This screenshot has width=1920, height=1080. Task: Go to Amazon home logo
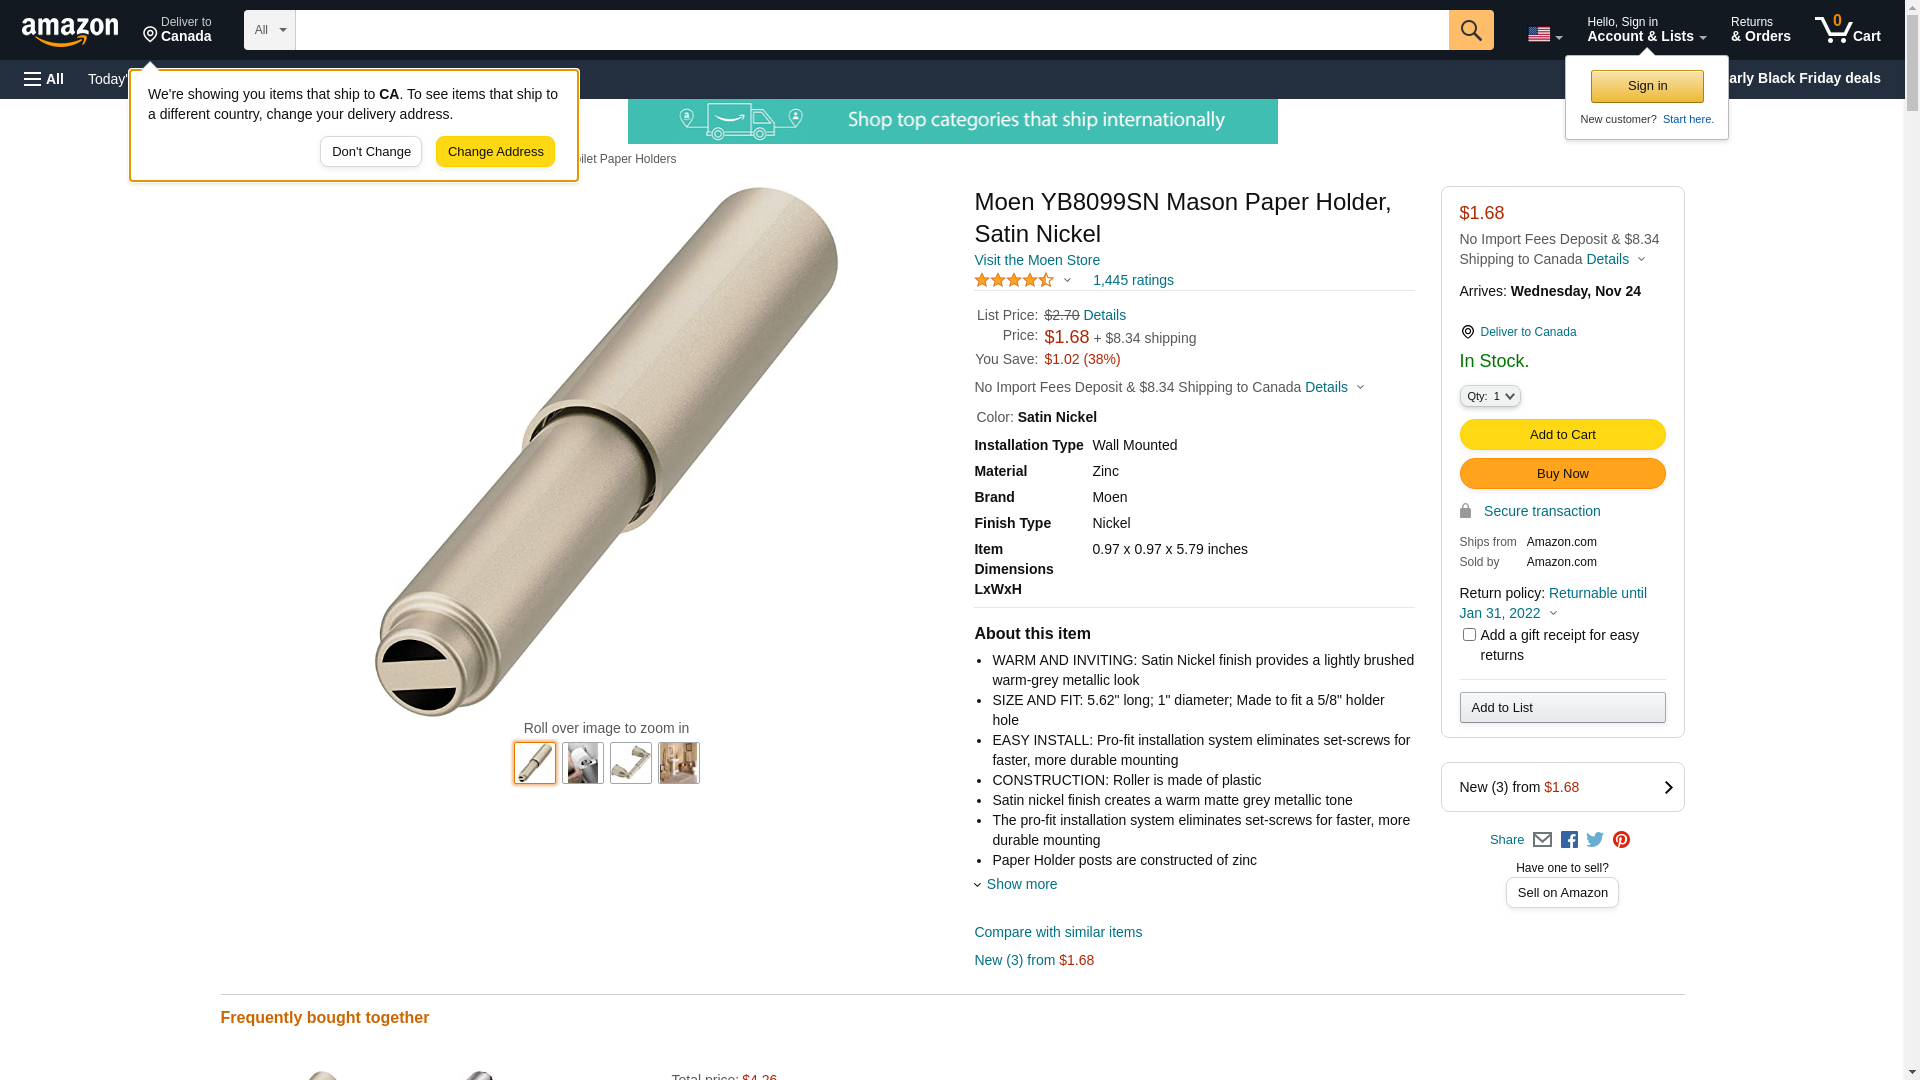[x=70, y=31]
